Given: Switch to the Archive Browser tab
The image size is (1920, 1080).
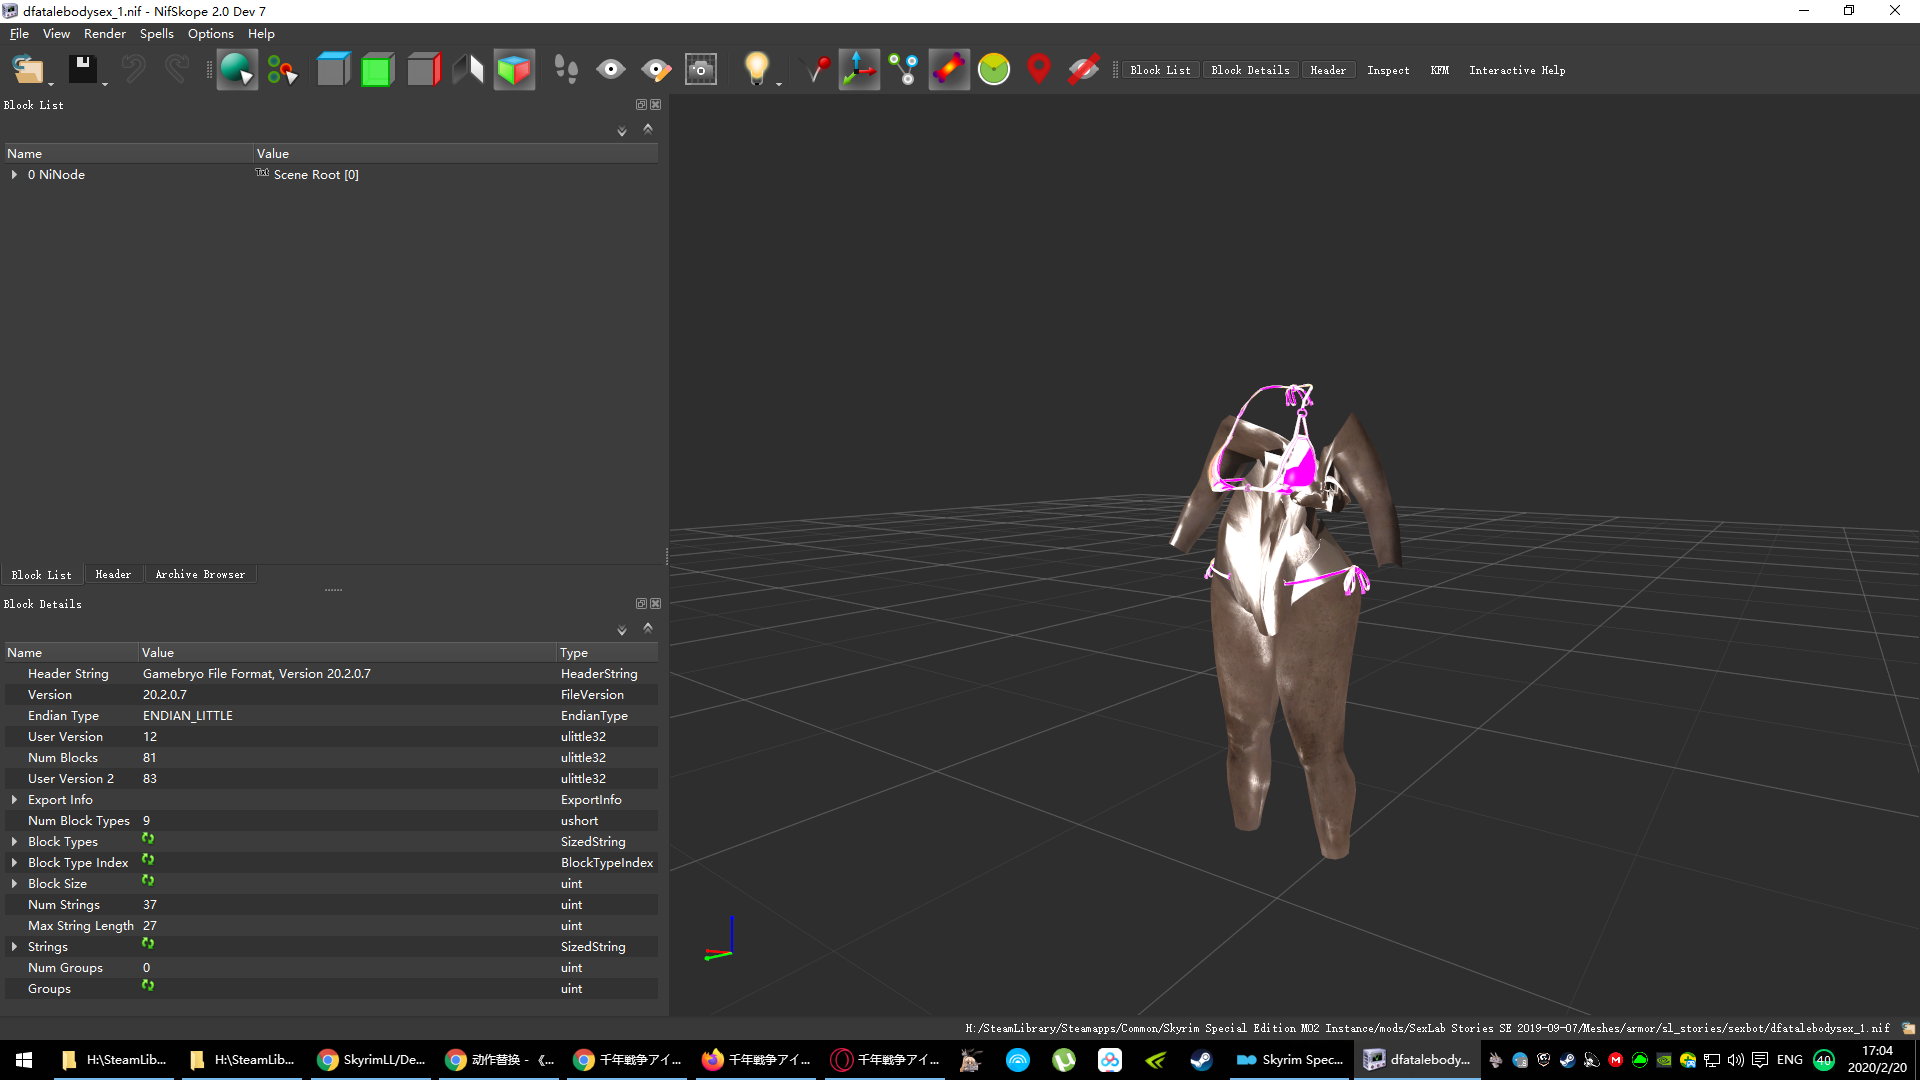Looking at the screenshot, I should click(200, 574).
